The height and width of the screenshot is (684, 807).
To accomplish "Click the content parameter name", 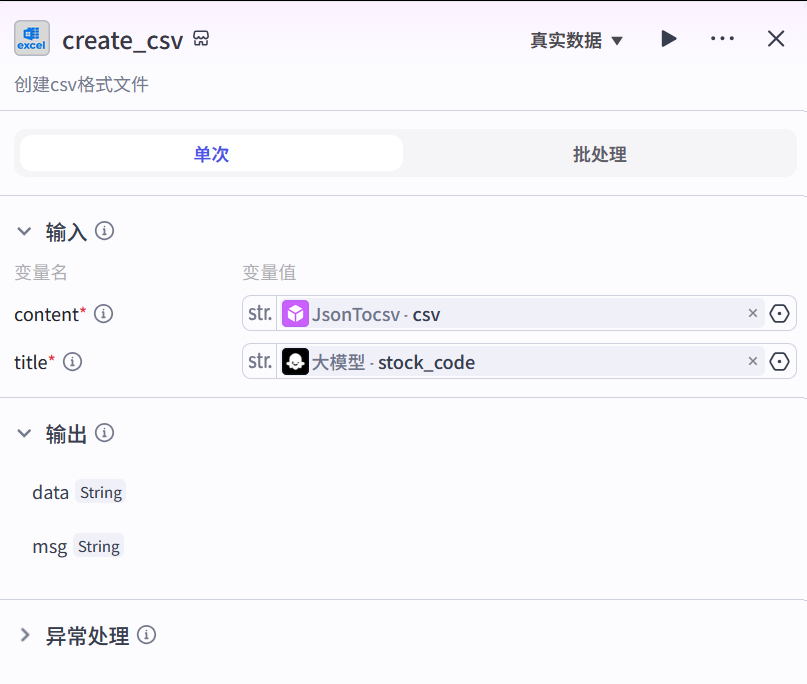I will pos(46,314).
